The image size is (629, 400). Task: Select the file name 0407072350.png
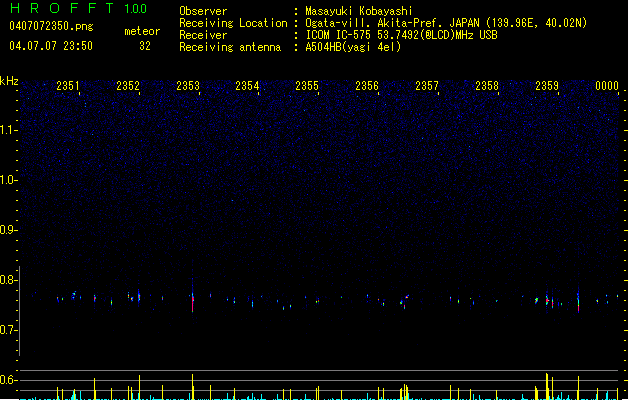tap(51, 26)
